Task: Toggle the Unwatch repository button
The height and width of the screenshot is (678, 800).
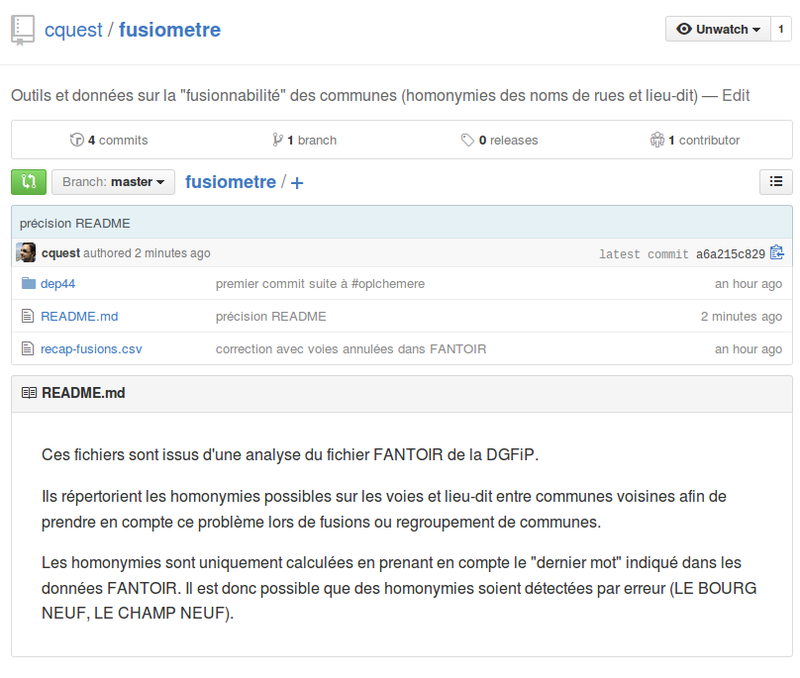Action: [718, 29]
